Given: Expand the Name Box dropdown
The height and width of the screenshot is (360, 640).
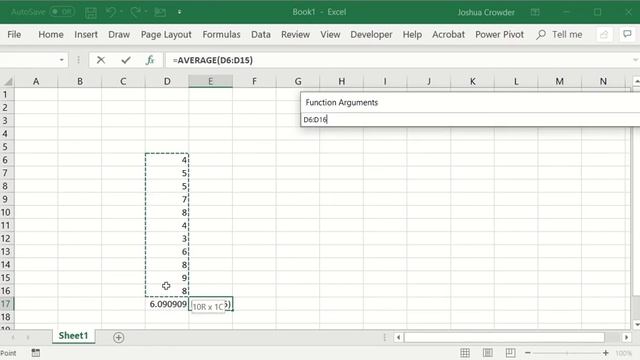Looking at the screenshot, I should [62, 60].
